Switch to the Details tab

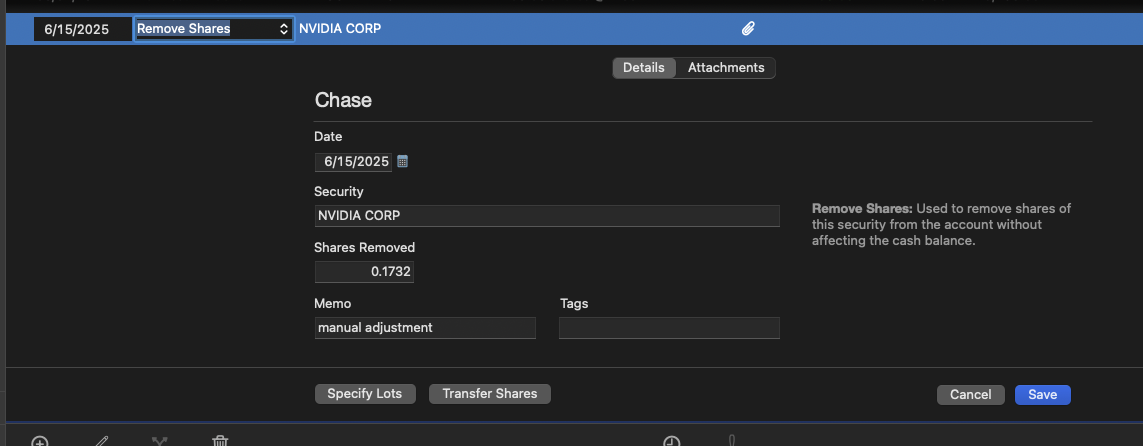pos(644,68)
